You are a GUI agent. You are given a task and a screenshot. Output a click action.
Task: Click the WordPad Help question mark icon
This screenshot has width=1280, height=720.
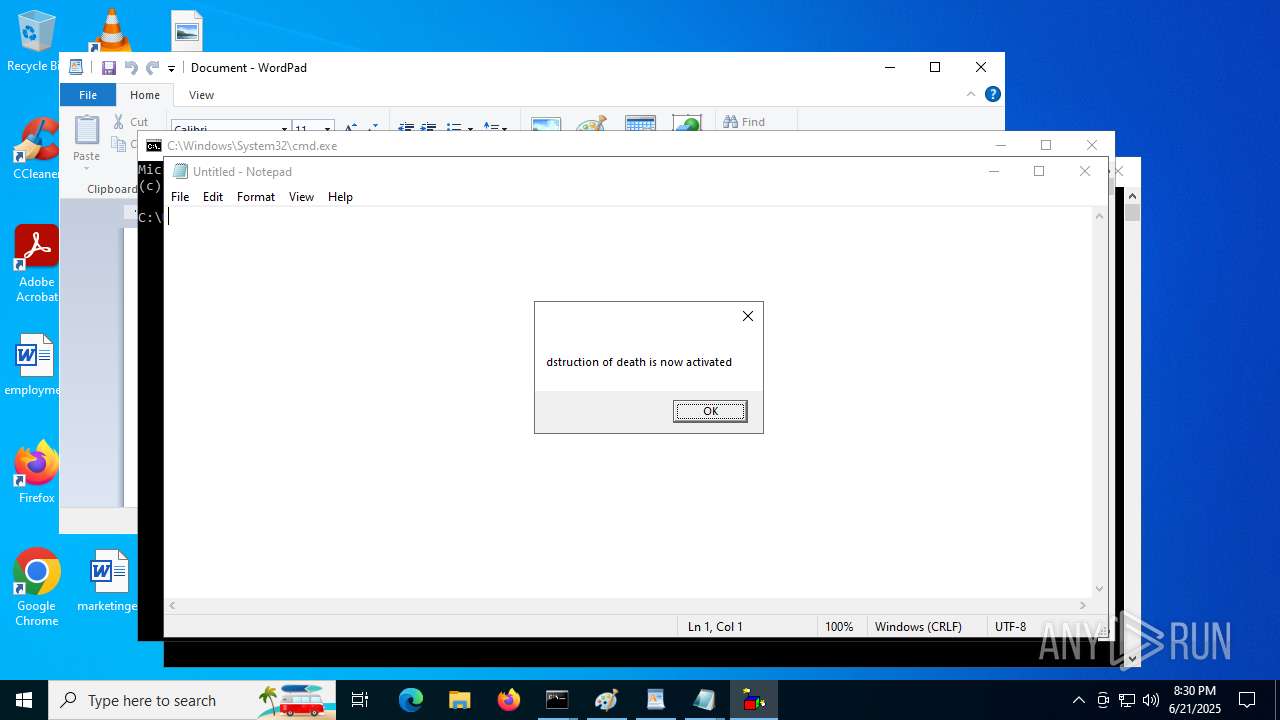(x=993, y=94)
